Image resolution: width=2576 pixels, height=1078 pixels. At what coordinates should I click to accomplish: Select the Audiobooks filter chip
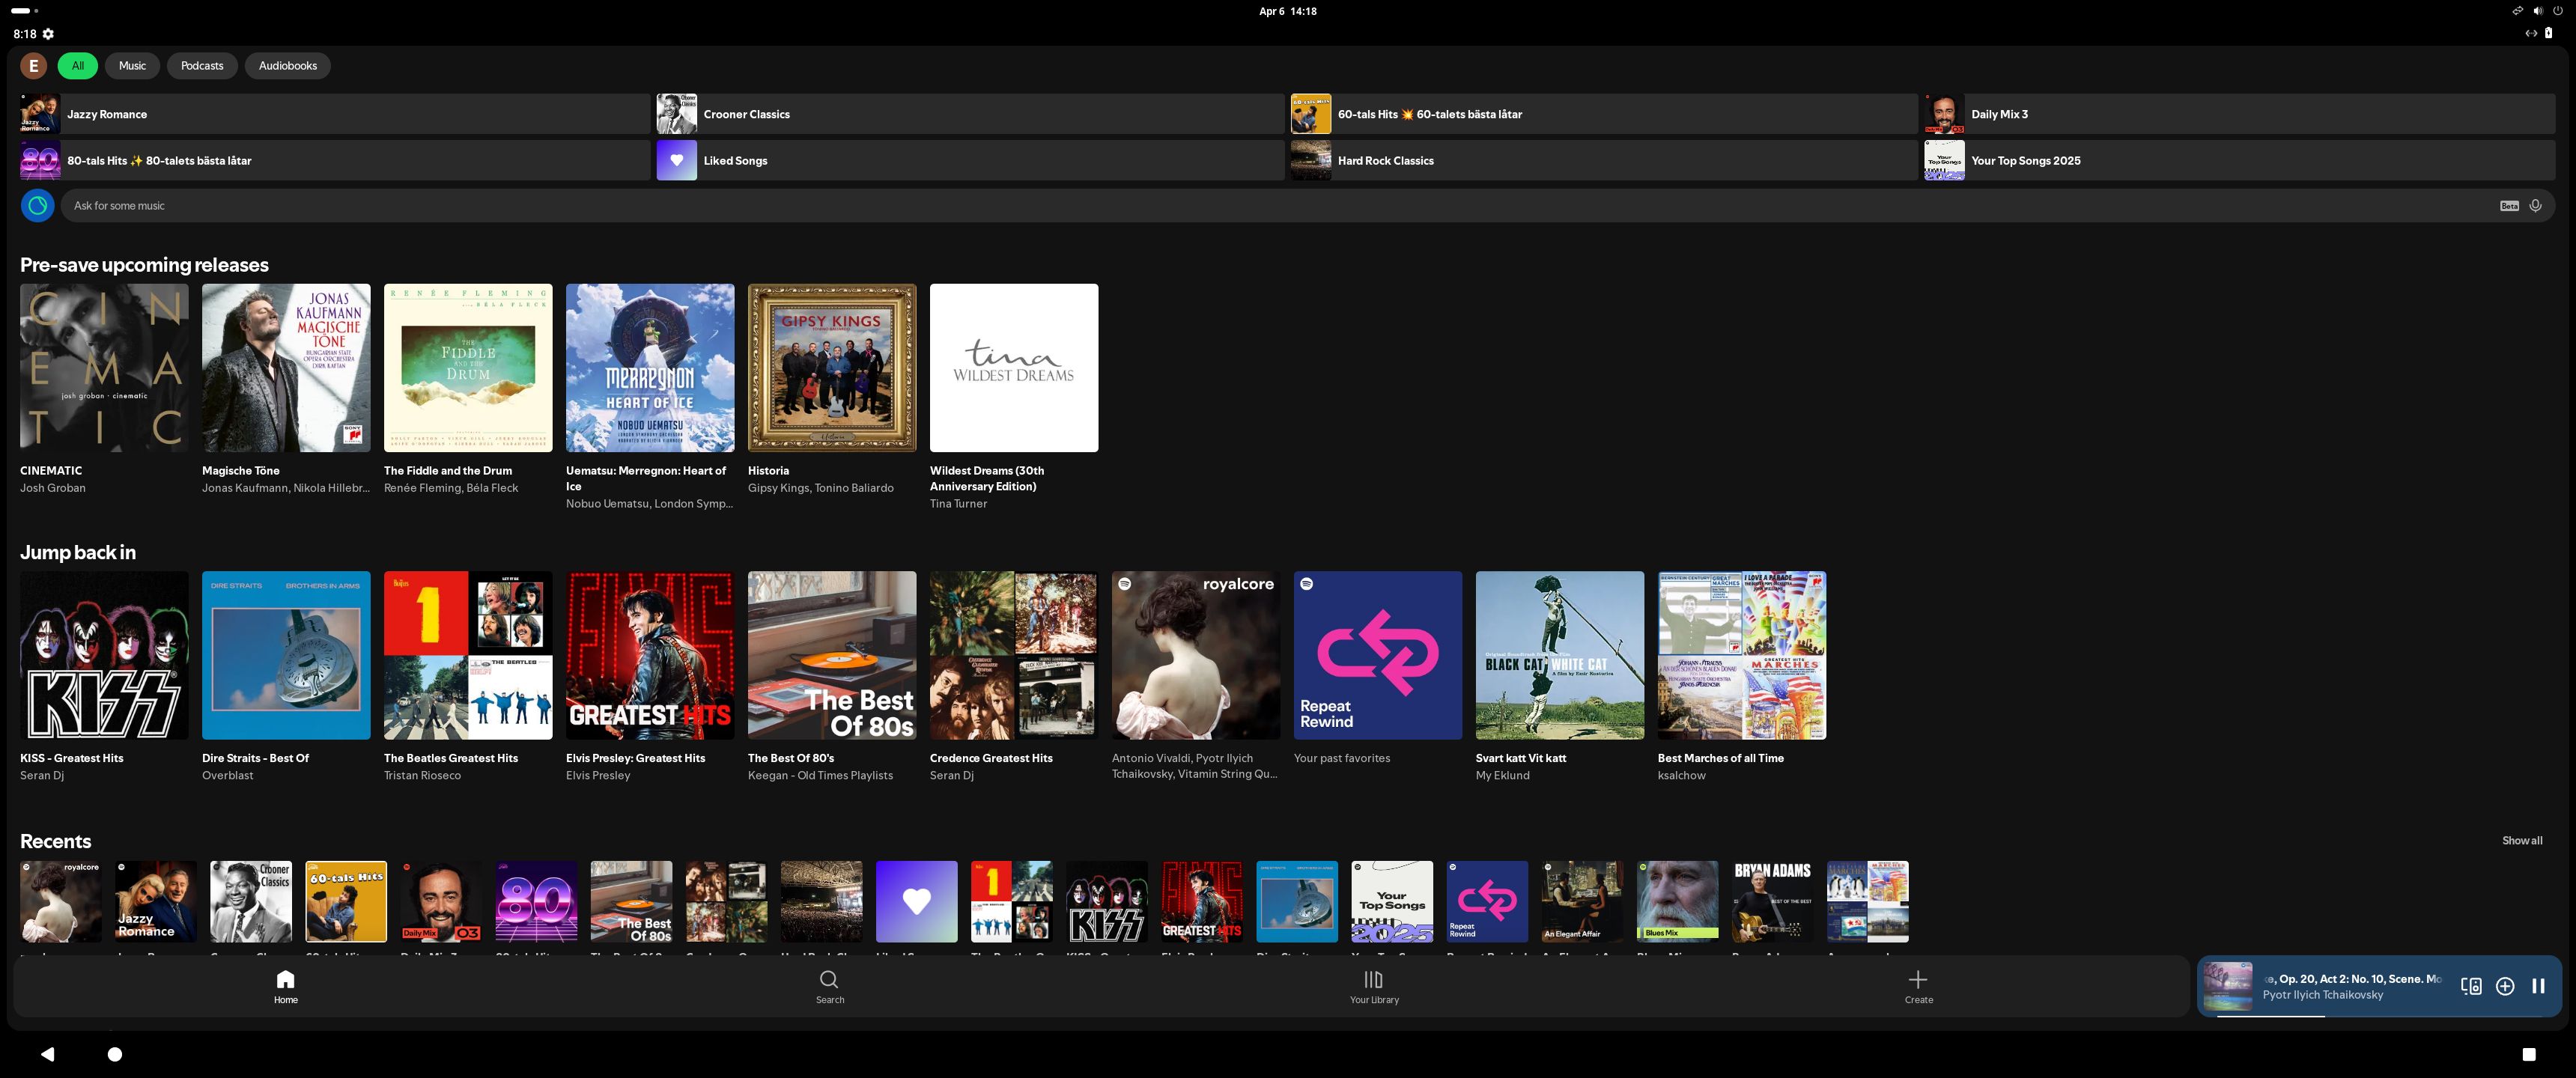287,66
